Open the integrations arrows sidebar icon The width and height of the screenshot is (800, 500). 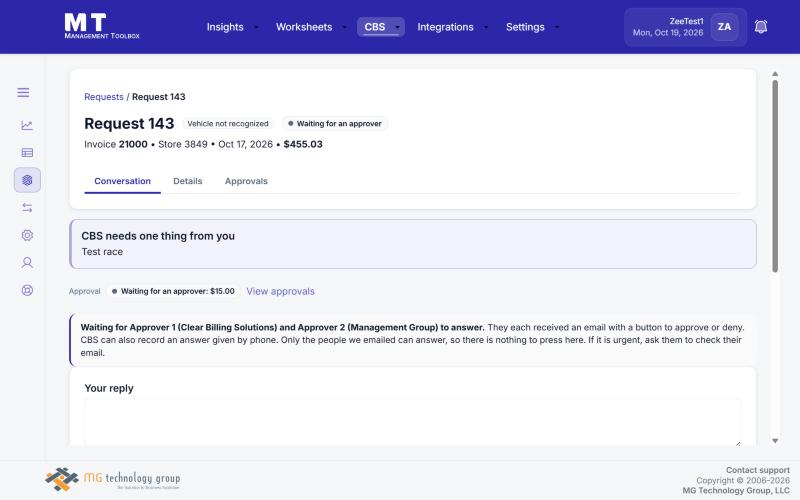click(27, 208)
